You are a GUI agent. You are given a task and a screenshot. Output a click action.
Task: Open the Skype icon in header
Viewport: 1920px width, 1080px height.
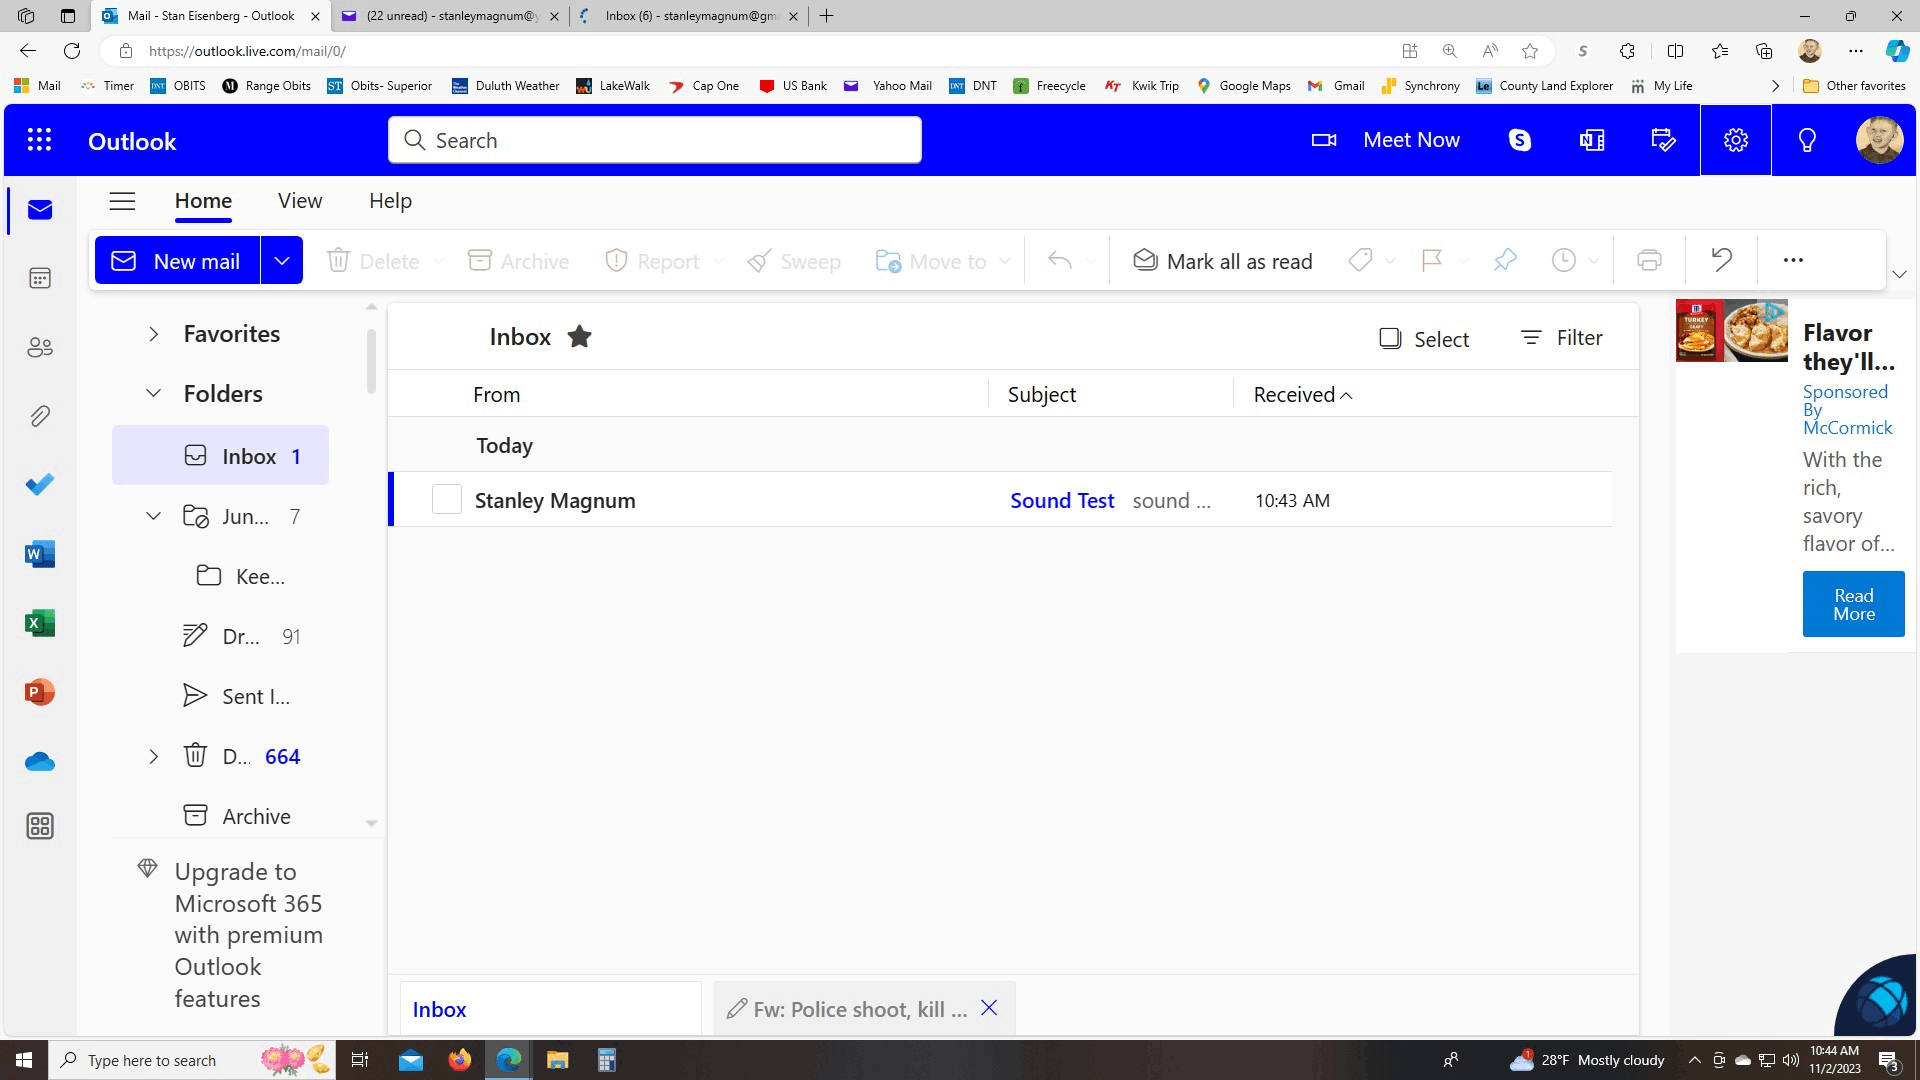click(x=1520, y=140)
